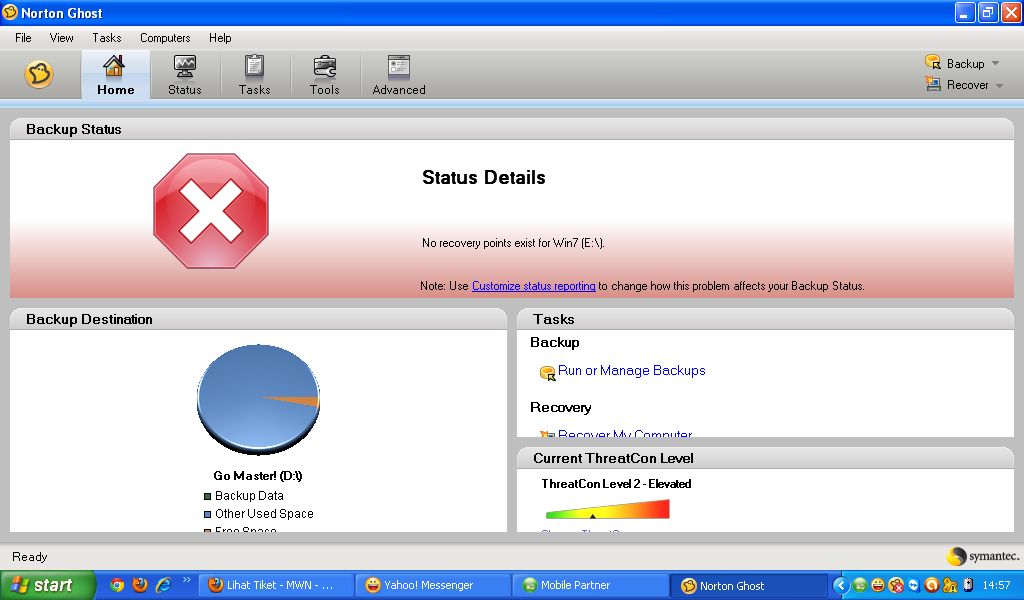Click the Other Used Space legend swatch
1024x600 pixels.
[x=208, y=514]
